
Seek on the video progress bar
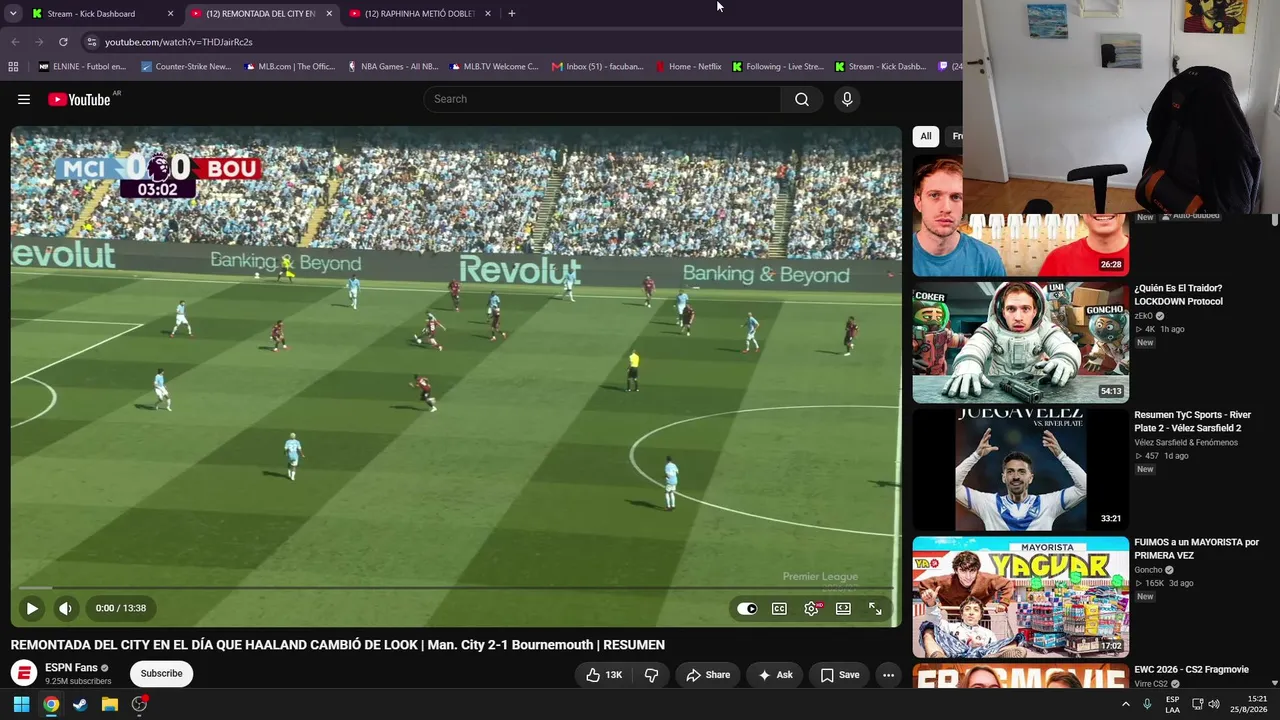pyautogui.click(x=456, y=588)
